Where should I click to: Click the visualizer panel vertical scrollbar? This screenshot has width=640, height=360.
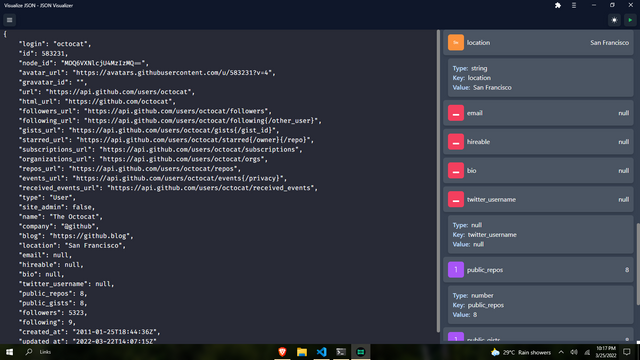tap(638, 264)
